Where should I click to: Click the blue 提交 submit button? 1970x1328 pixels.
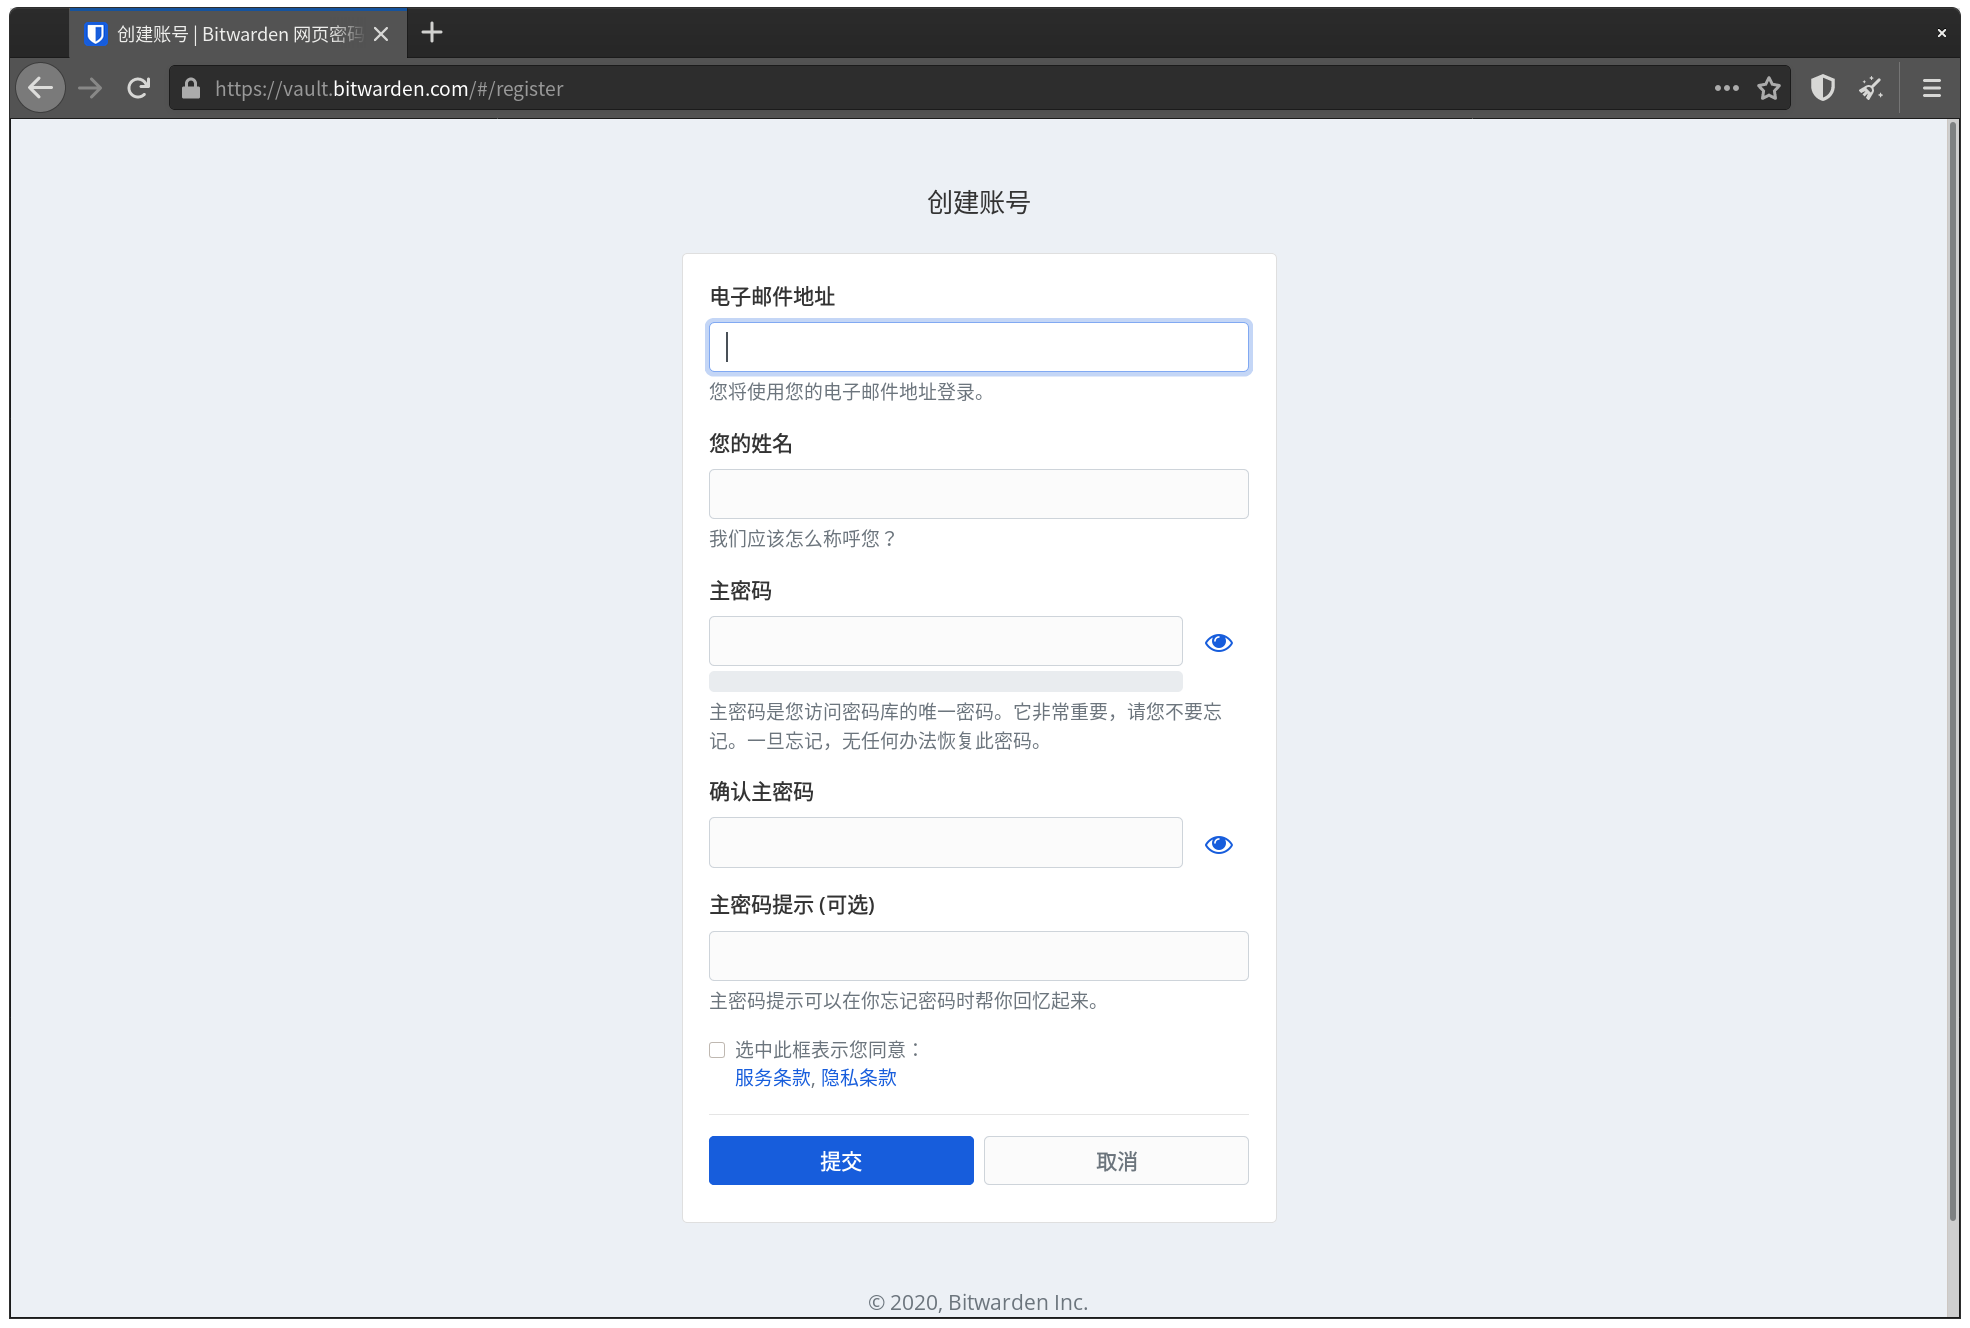841,1161
